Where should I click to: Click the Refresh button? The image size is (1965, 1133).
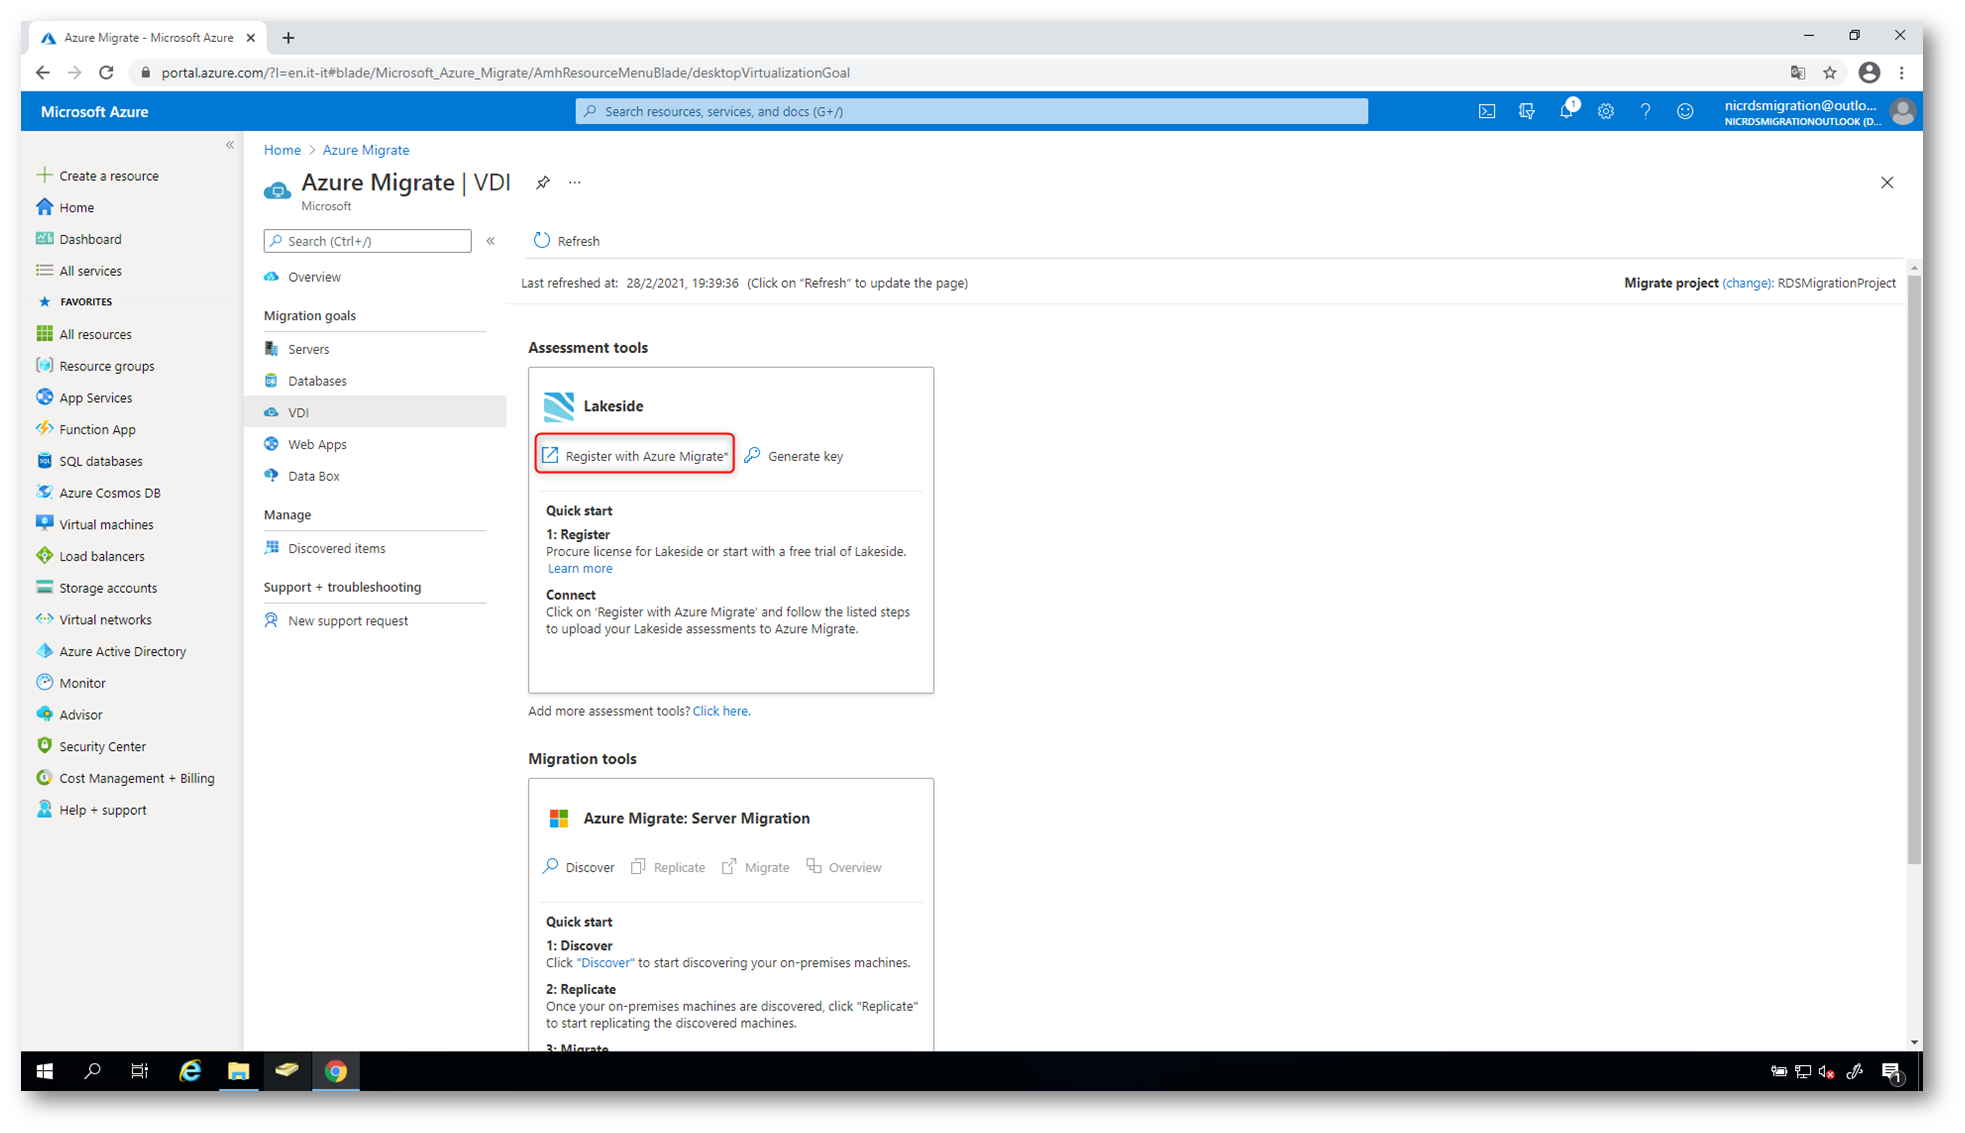567,241
